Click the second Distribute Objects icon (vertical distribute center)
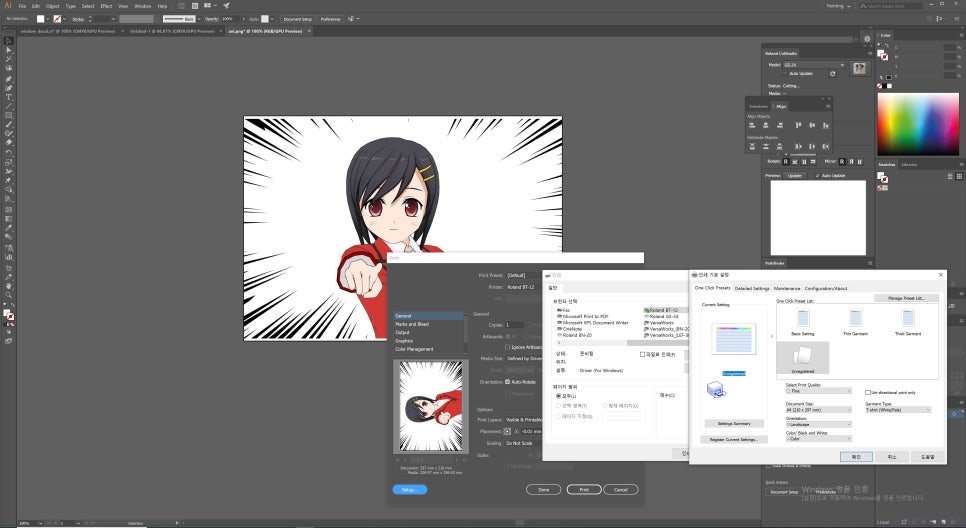 click(766, 147)
